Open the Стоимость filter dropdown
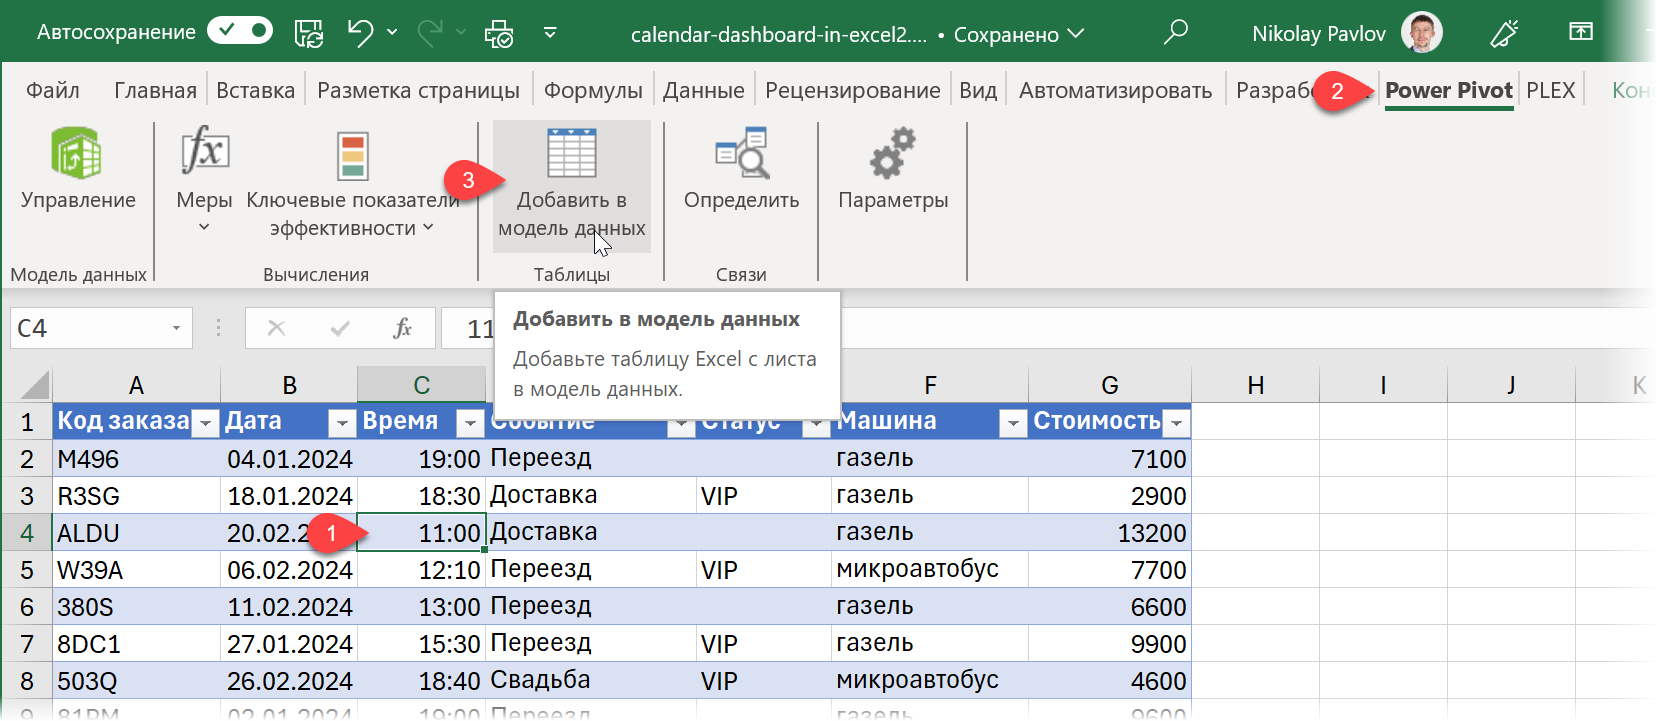Viewport: 1657px width, 721px height. 1177,424
